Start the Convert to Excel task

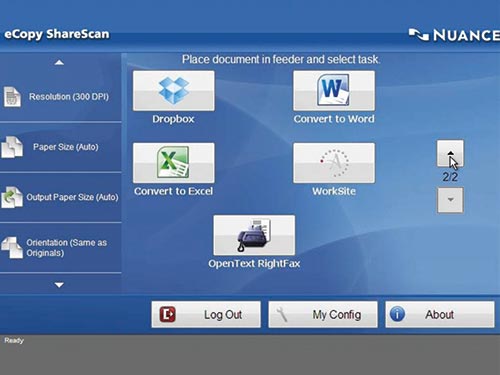(174, 163)
